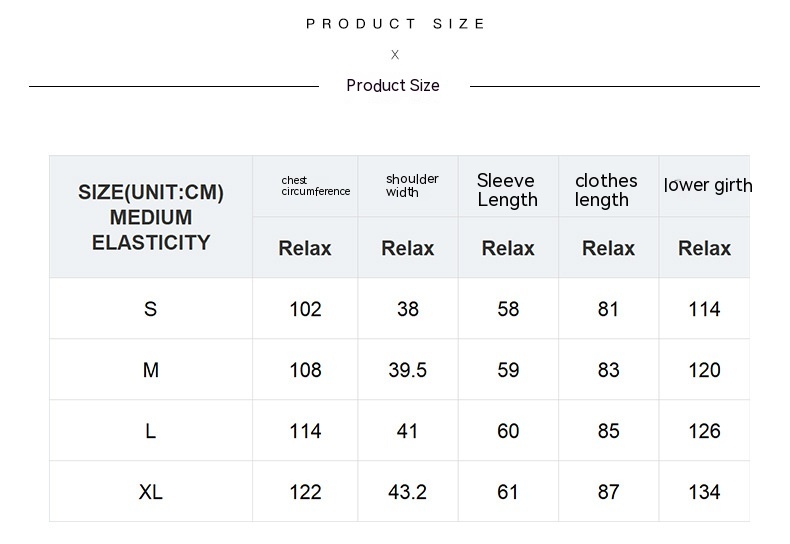790x544 pixels.
Task: Click the clothes length column header
Action: [x=606, y=190]
